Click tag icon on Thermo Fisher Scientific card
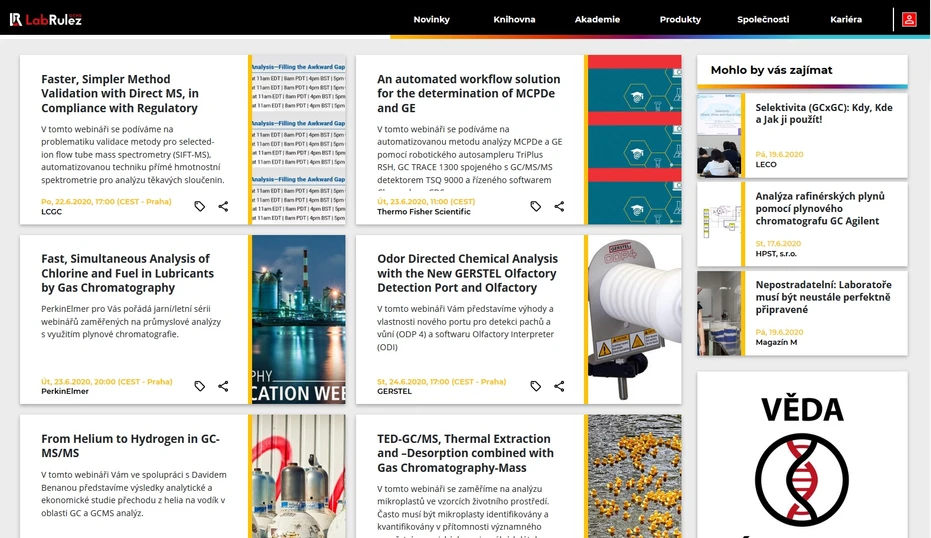 coord(536,206)
